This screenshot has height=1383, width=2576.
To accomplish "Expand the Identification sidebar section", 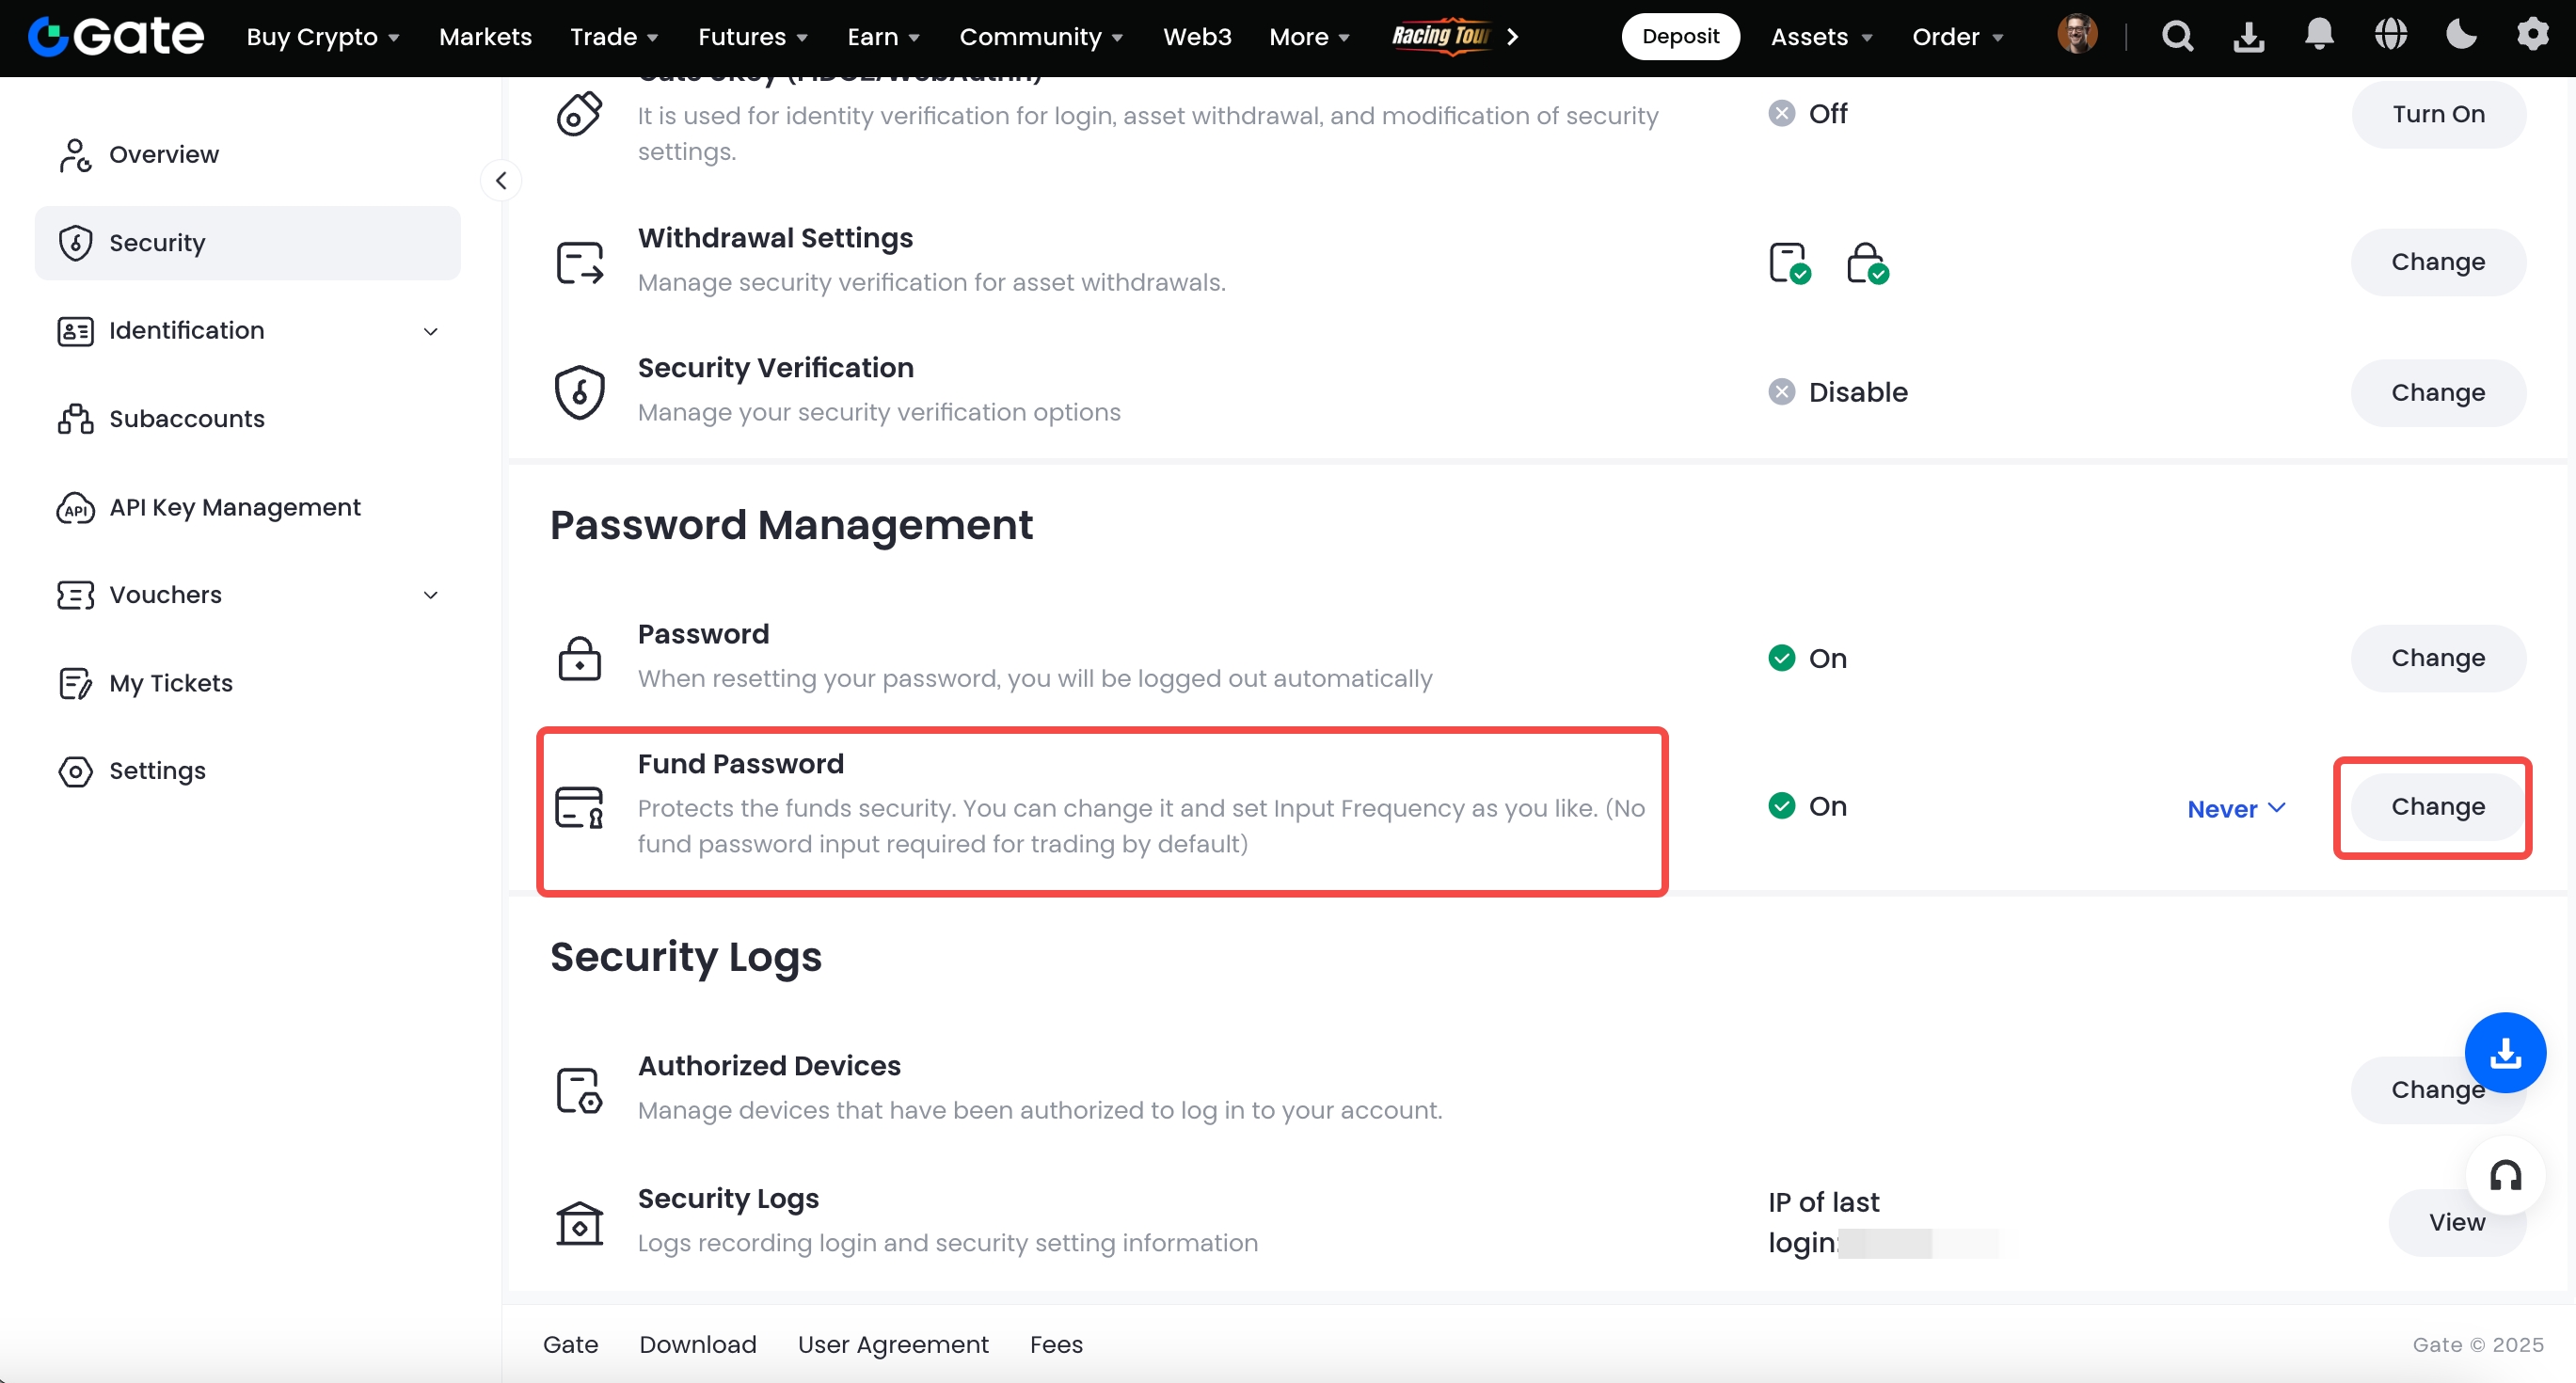I will point(431,331).
